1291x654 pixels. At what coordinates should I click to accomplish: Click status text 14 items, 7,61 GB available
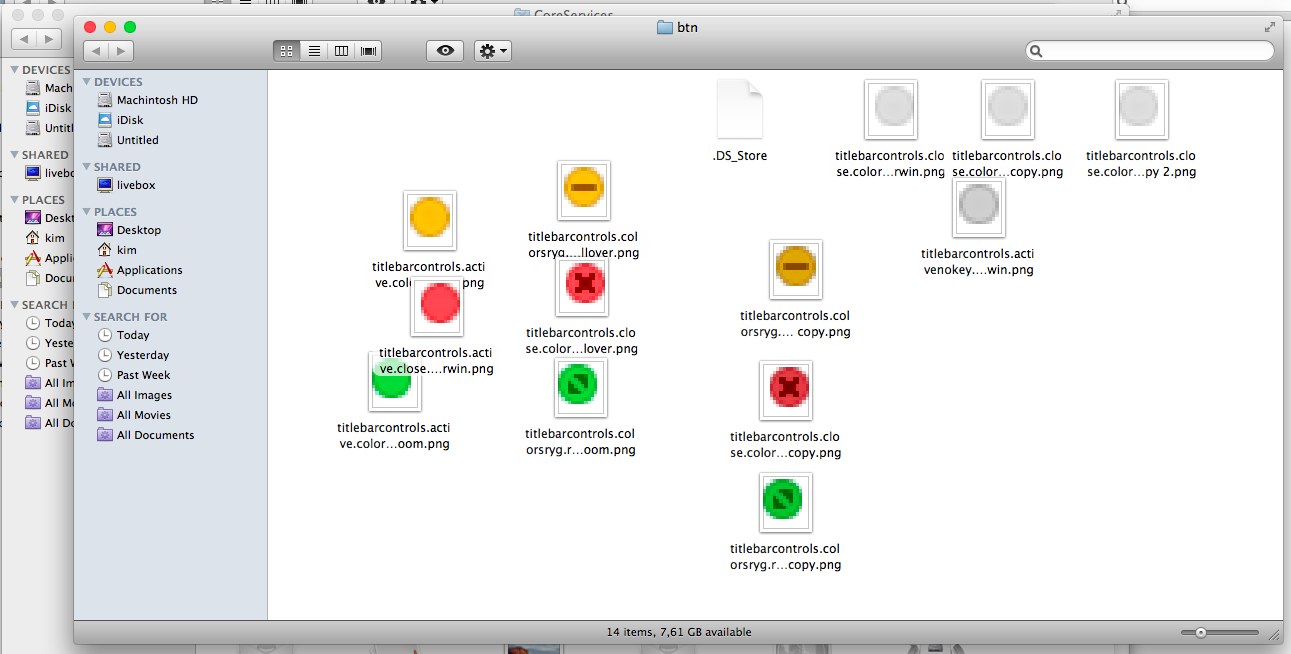point(679,632)
